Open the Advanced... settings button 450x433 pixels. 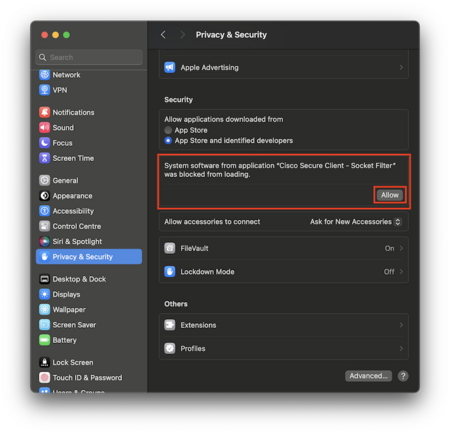pyautogui.click(x=368, y=376)
